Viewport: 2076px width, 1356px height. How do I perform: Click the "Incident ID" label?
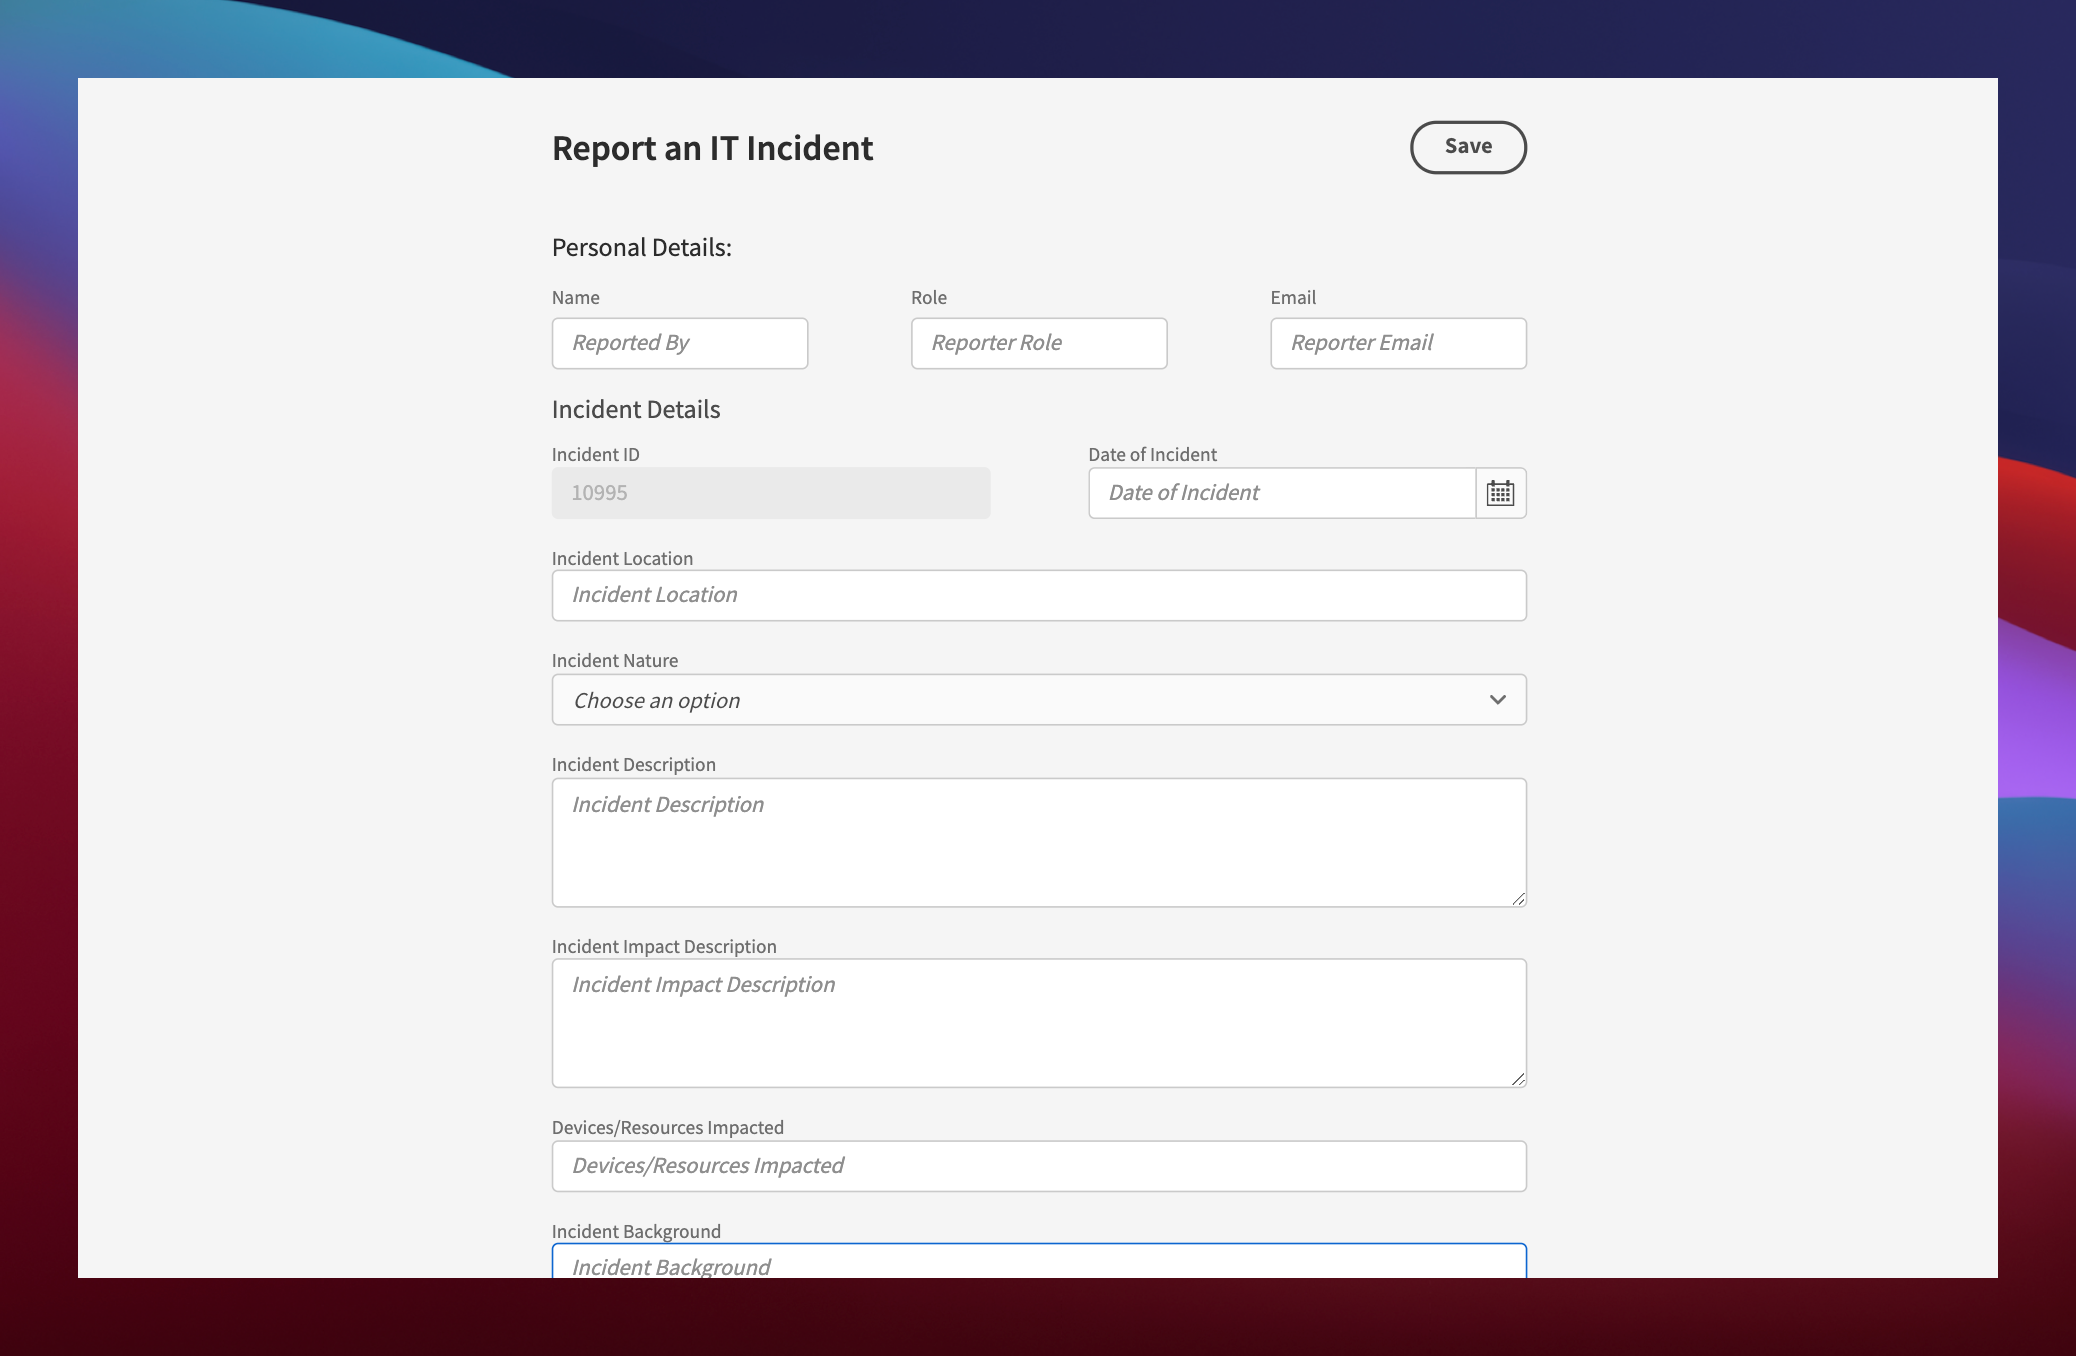click(596, 454)
